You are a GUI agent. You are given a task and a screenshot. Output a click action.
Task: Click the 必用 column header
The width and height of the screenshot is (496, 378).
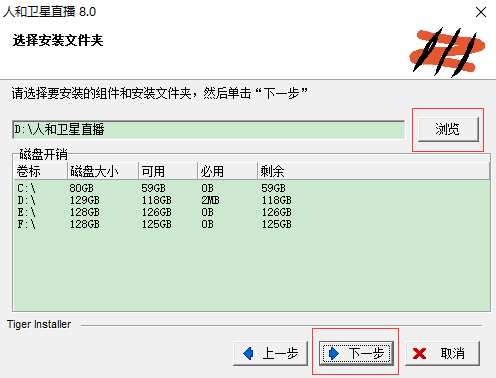(x=227, y=171)
